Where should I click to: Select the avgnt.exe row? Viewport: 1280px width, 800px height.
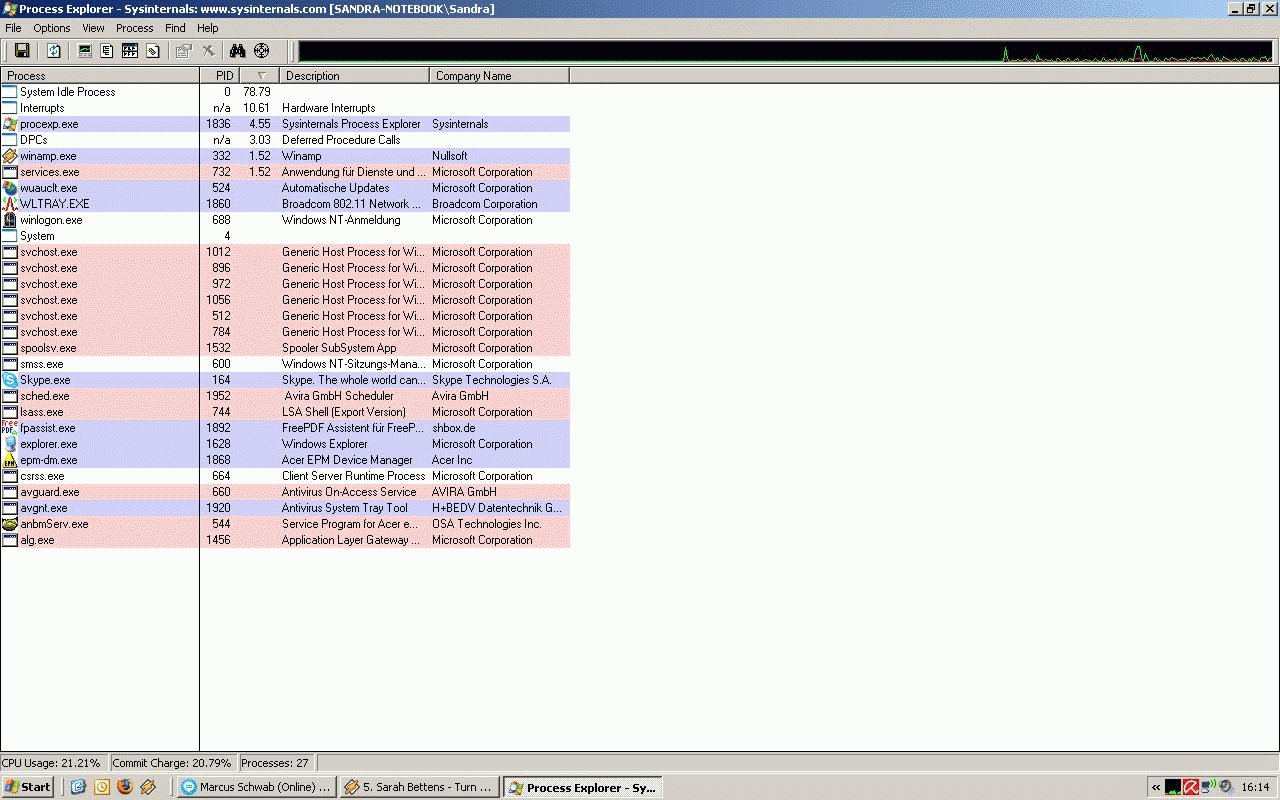coord(285,508)
